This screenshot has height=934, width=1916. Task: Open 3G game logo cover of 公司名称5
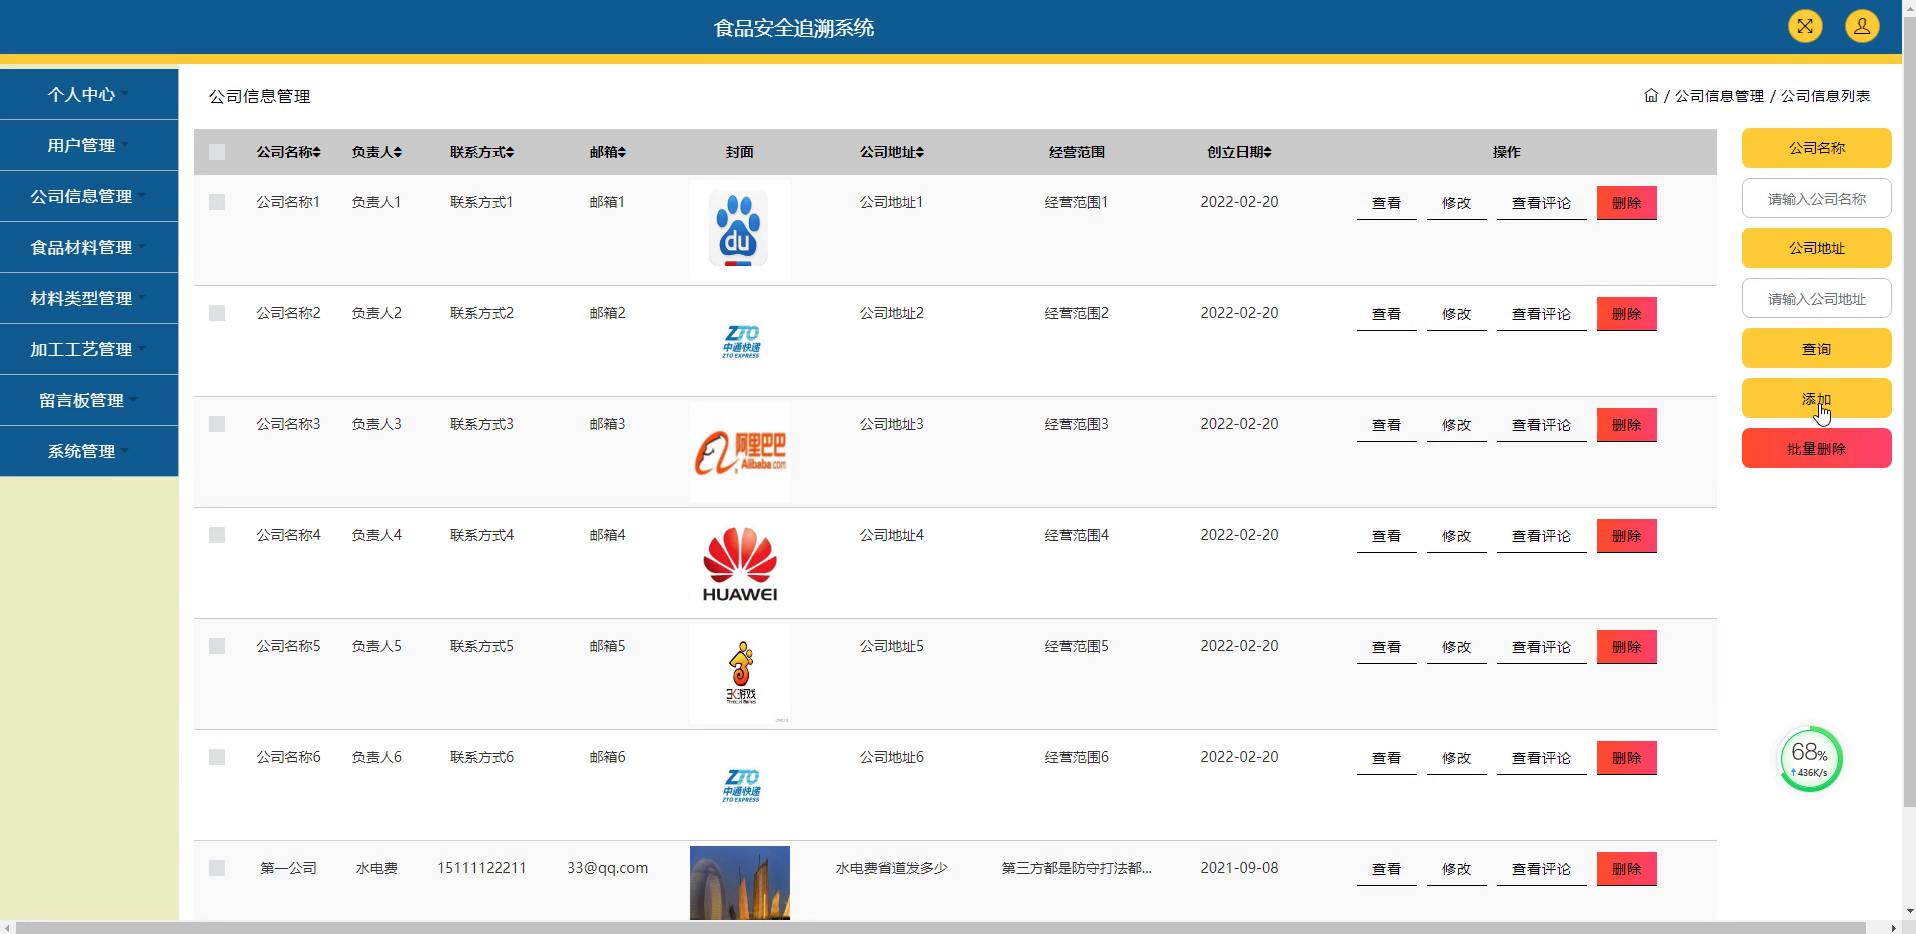740,674
